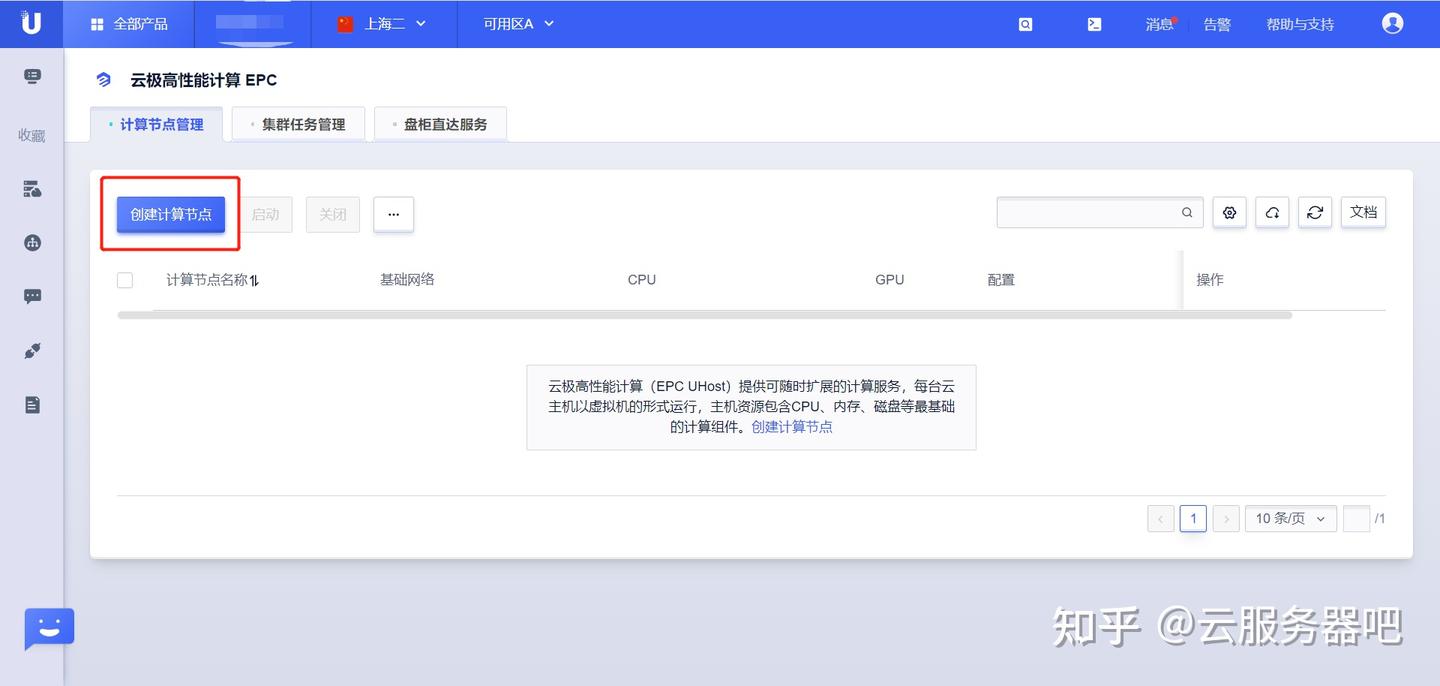
Task: Click the 创建计算节点 button
Action: point(170,213)
